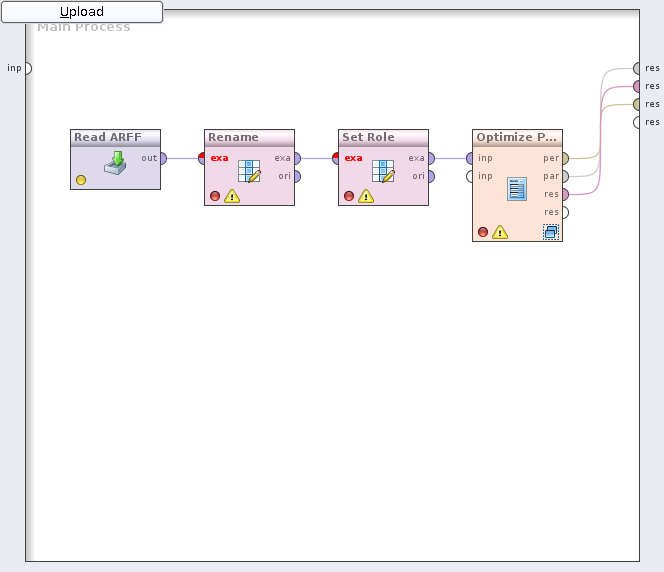Select the Set Role operator table-edit icon

point(384,171)
